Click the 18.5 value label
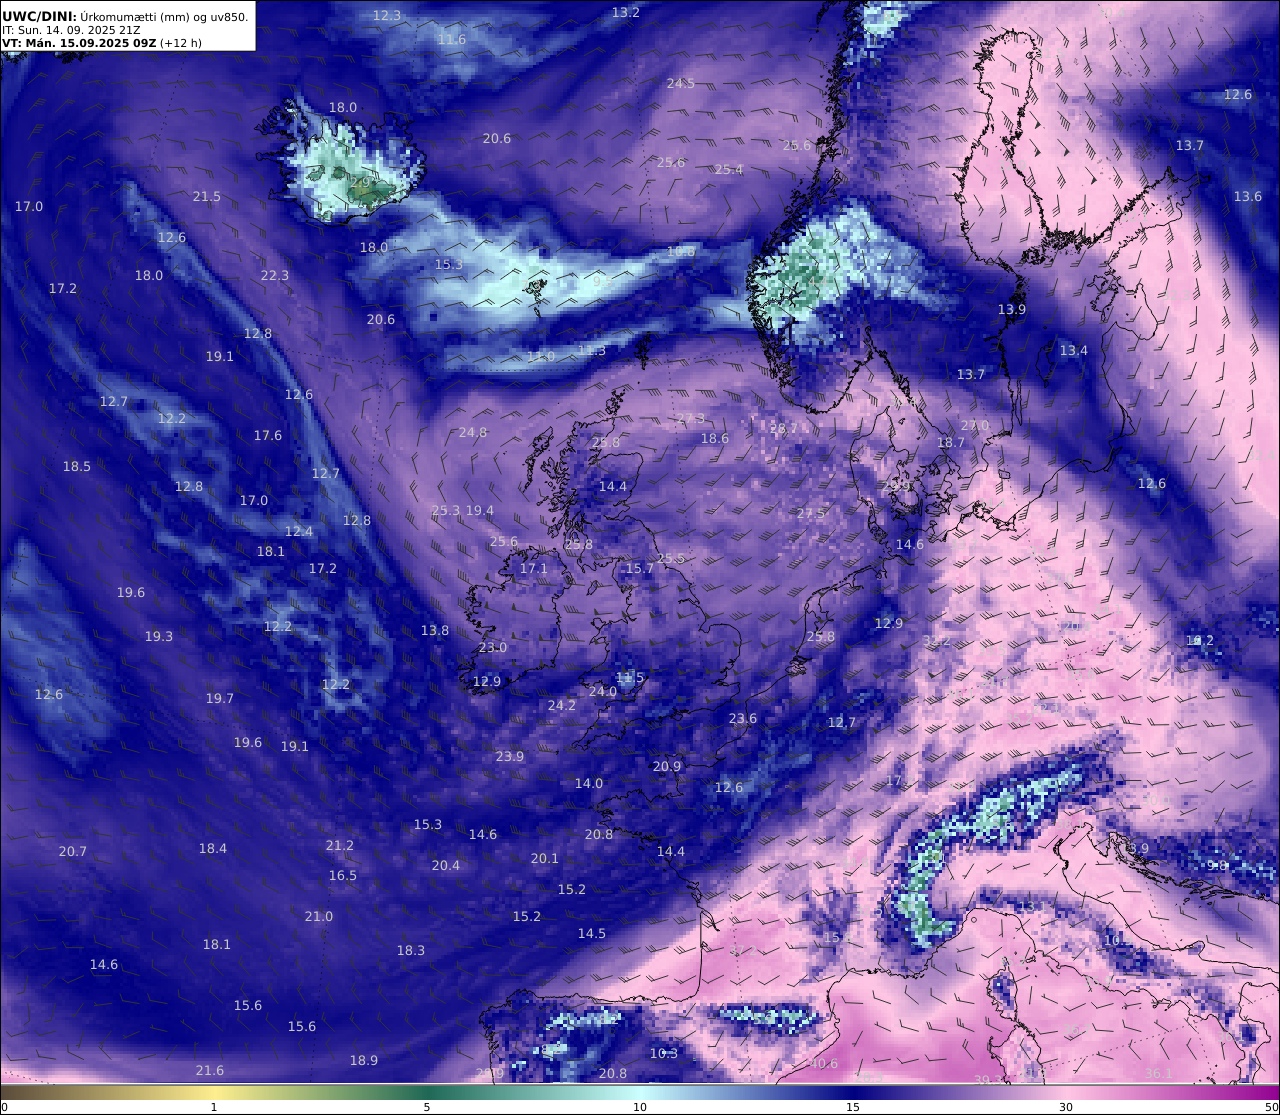Screen dimensions: 1280x1115 pyautogui.click(x=77, y=466)
